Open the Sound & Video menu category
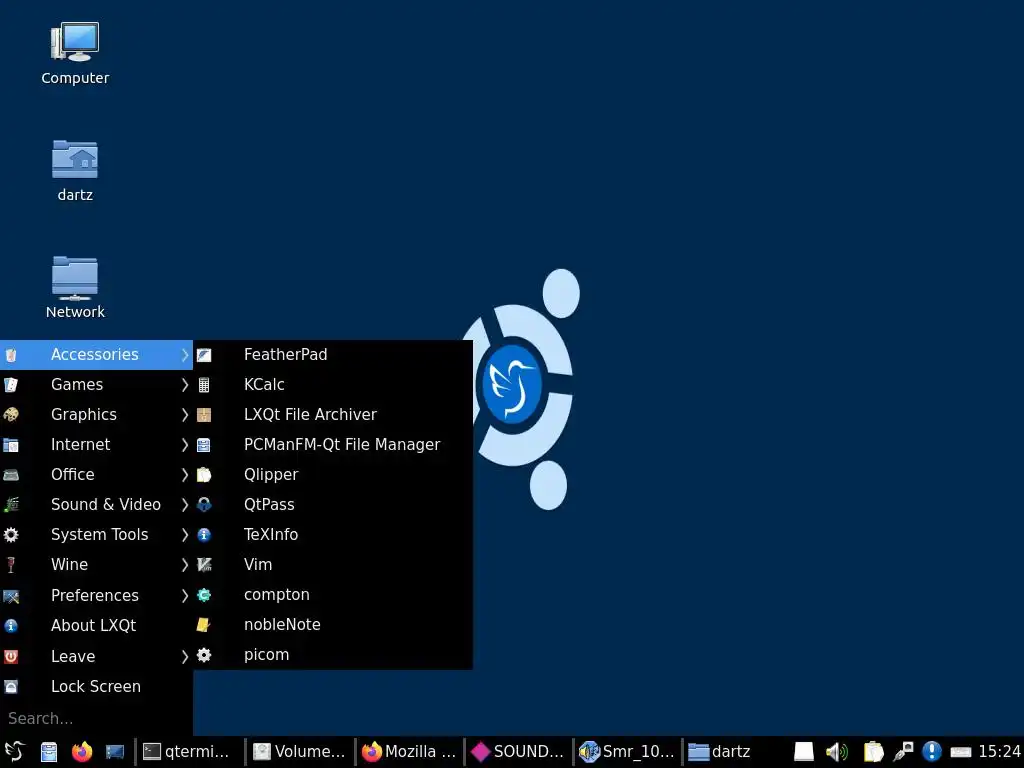The width and height of the screenshot is (1024, 768). click(x=96, y=505)
